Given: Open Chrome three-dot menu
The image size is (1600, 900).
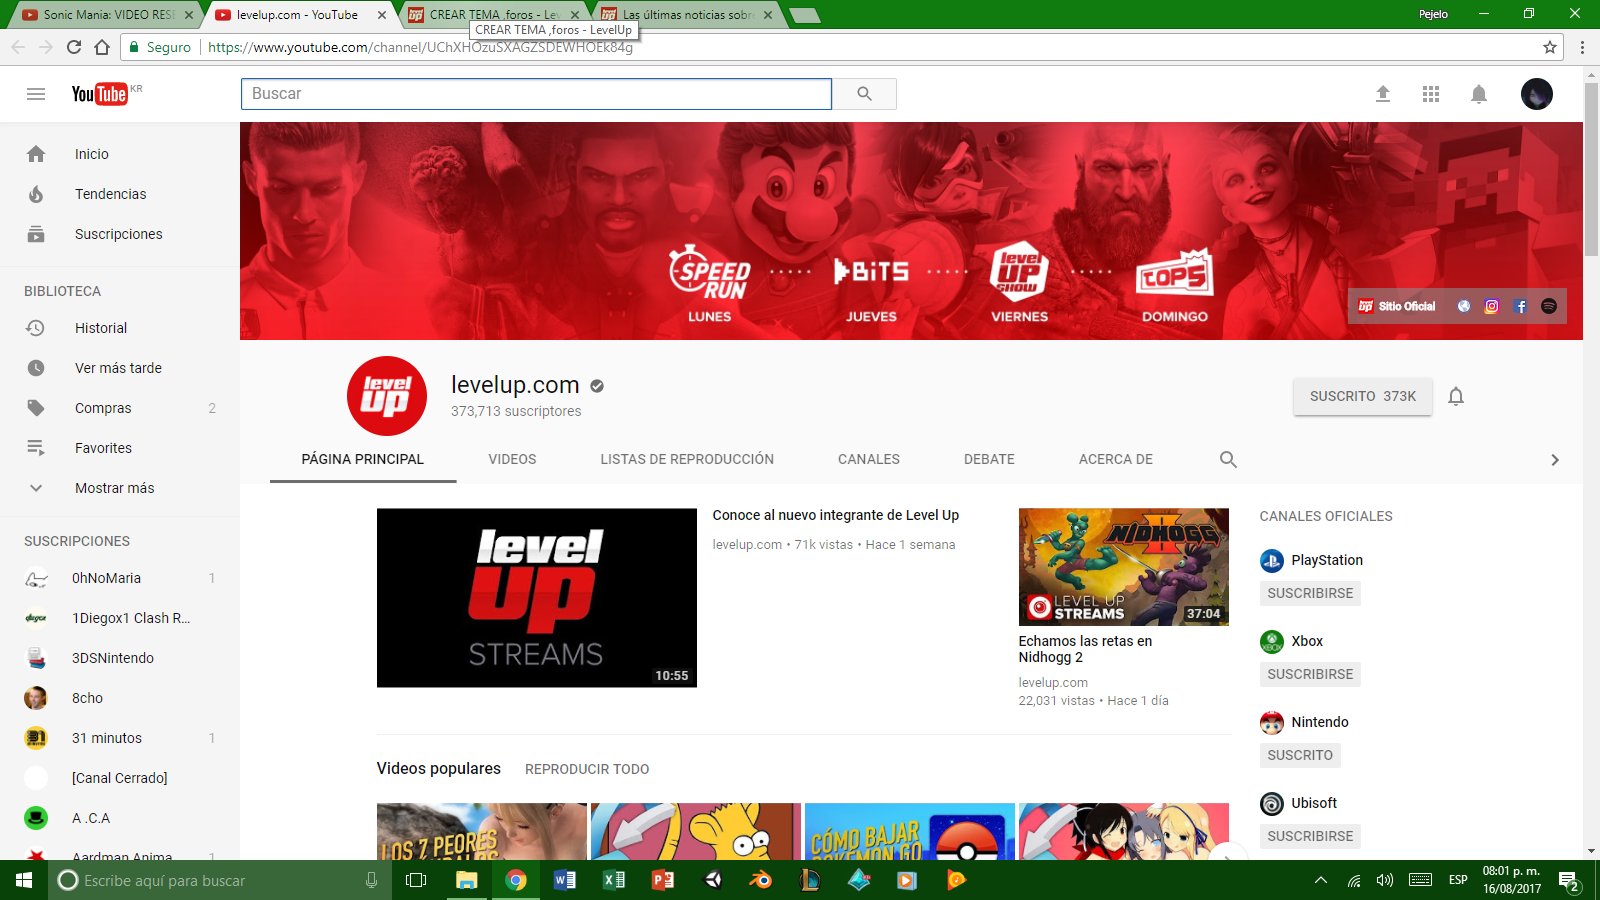Looking at the screenshot, I should pyautogui.click(x=1582, y=47).
